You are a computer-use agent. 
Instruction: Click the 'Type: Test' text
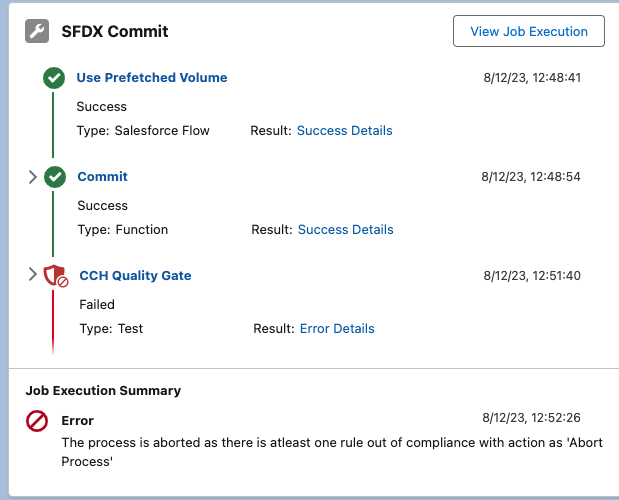click(111, 329)
